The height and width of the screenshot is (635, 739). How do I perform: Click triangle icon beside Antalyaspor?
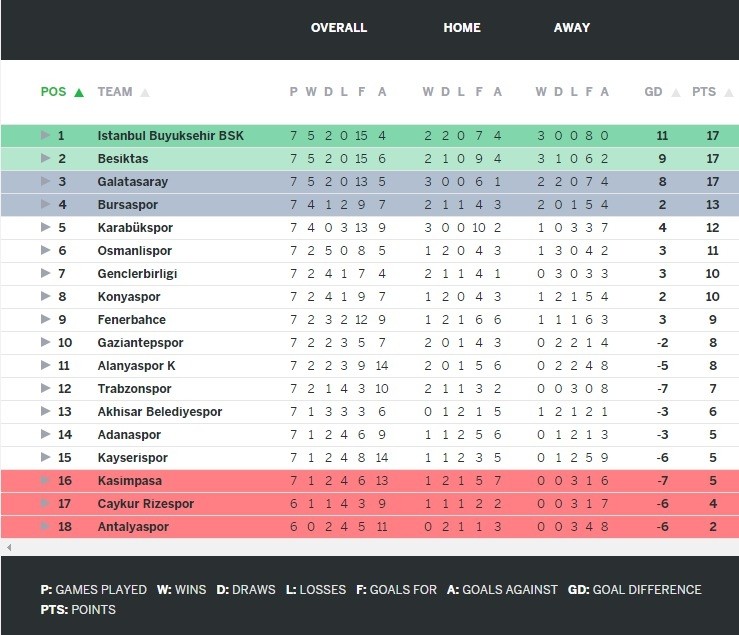pos(45,526)
